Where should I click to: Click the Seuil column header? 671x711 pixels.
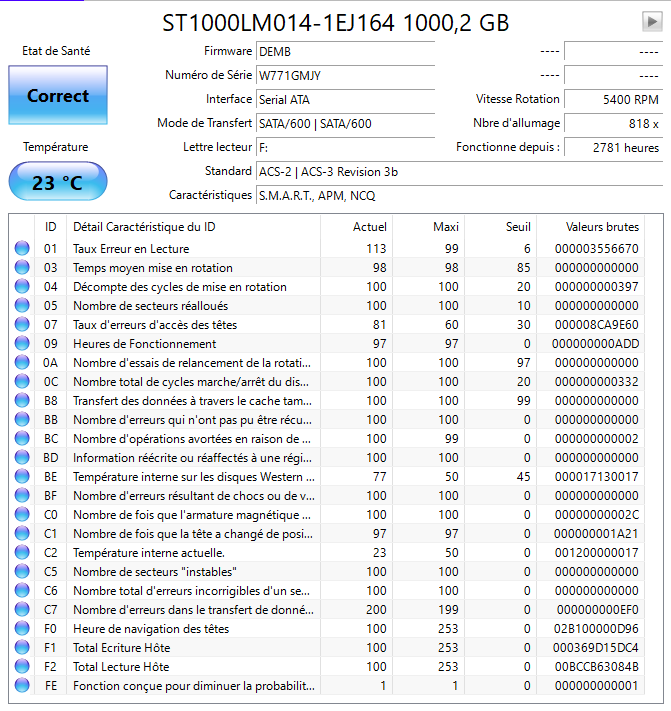501,227
